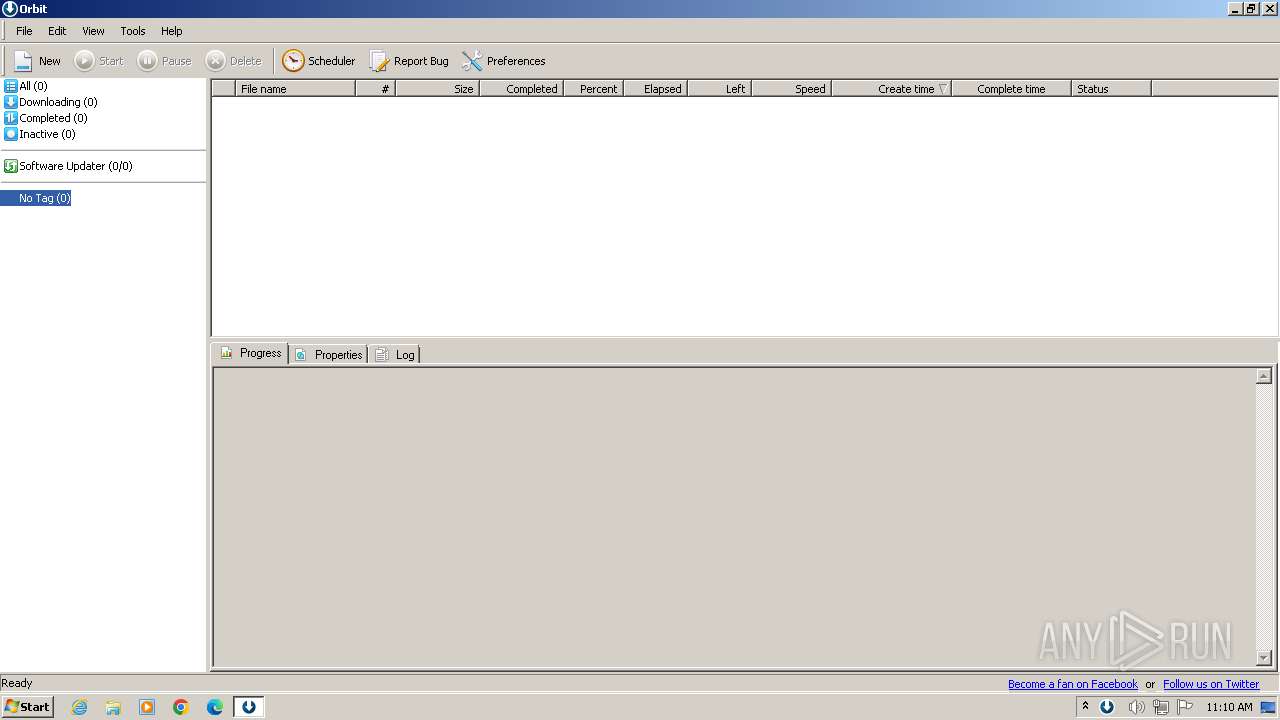Open the Report Bug tool
Viewport: 1280px width, 720px height.
pos(409,61)
